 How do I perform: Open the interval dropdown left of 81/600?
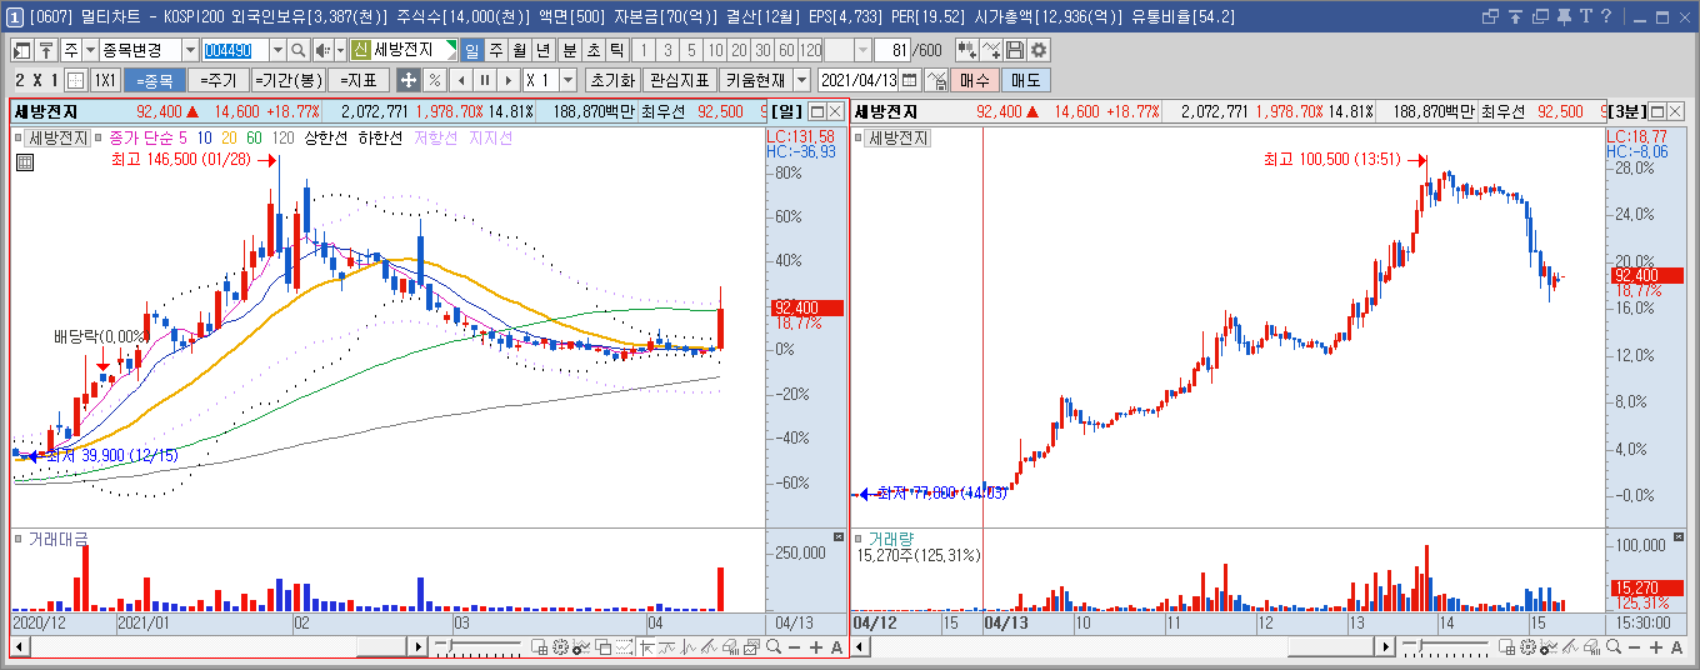coord(863,50)
